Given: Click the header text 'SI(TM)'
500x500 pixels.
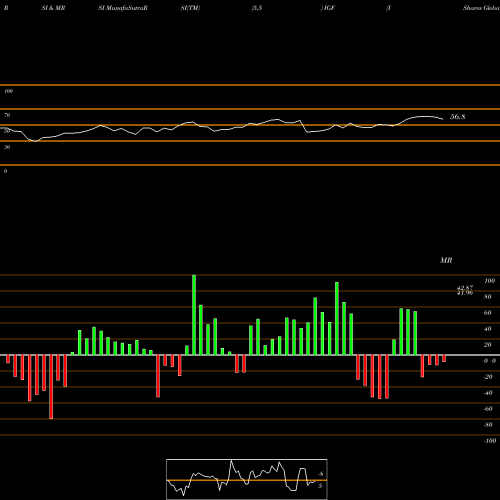Looking at the screenshot, I should point(190,8).
